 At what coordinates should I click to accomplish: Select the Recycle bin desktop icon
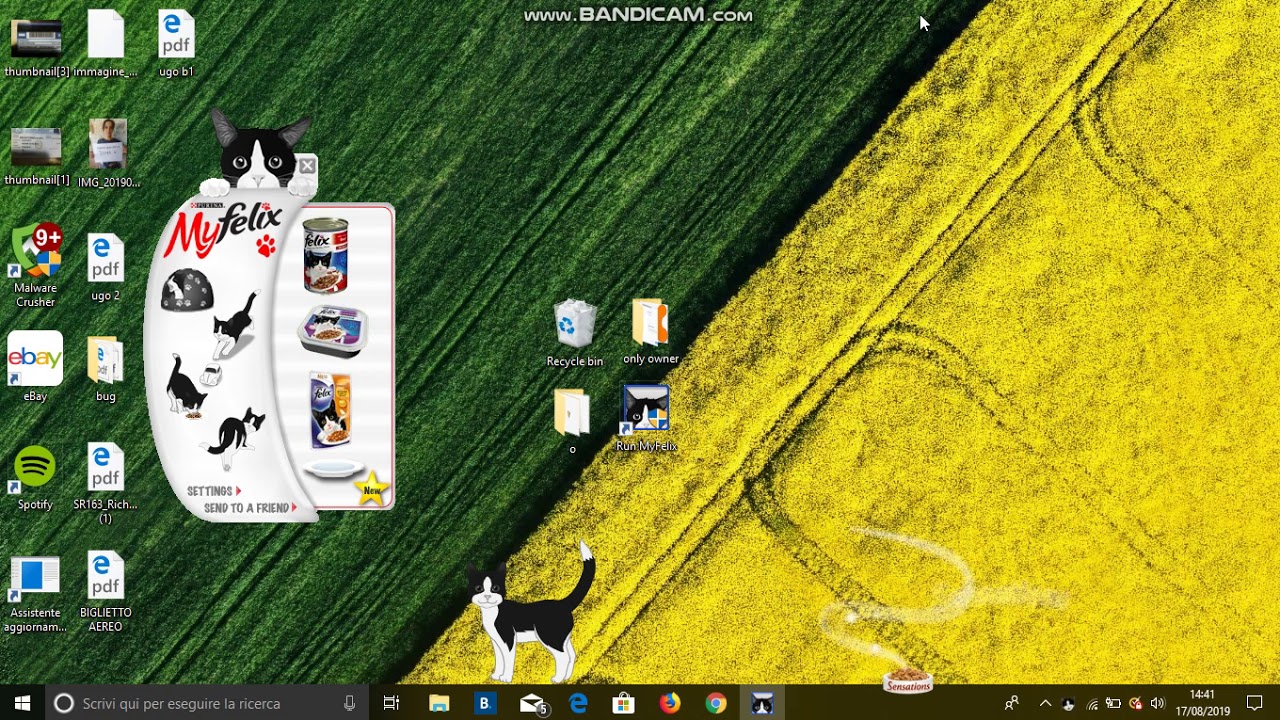coord(575,334)
